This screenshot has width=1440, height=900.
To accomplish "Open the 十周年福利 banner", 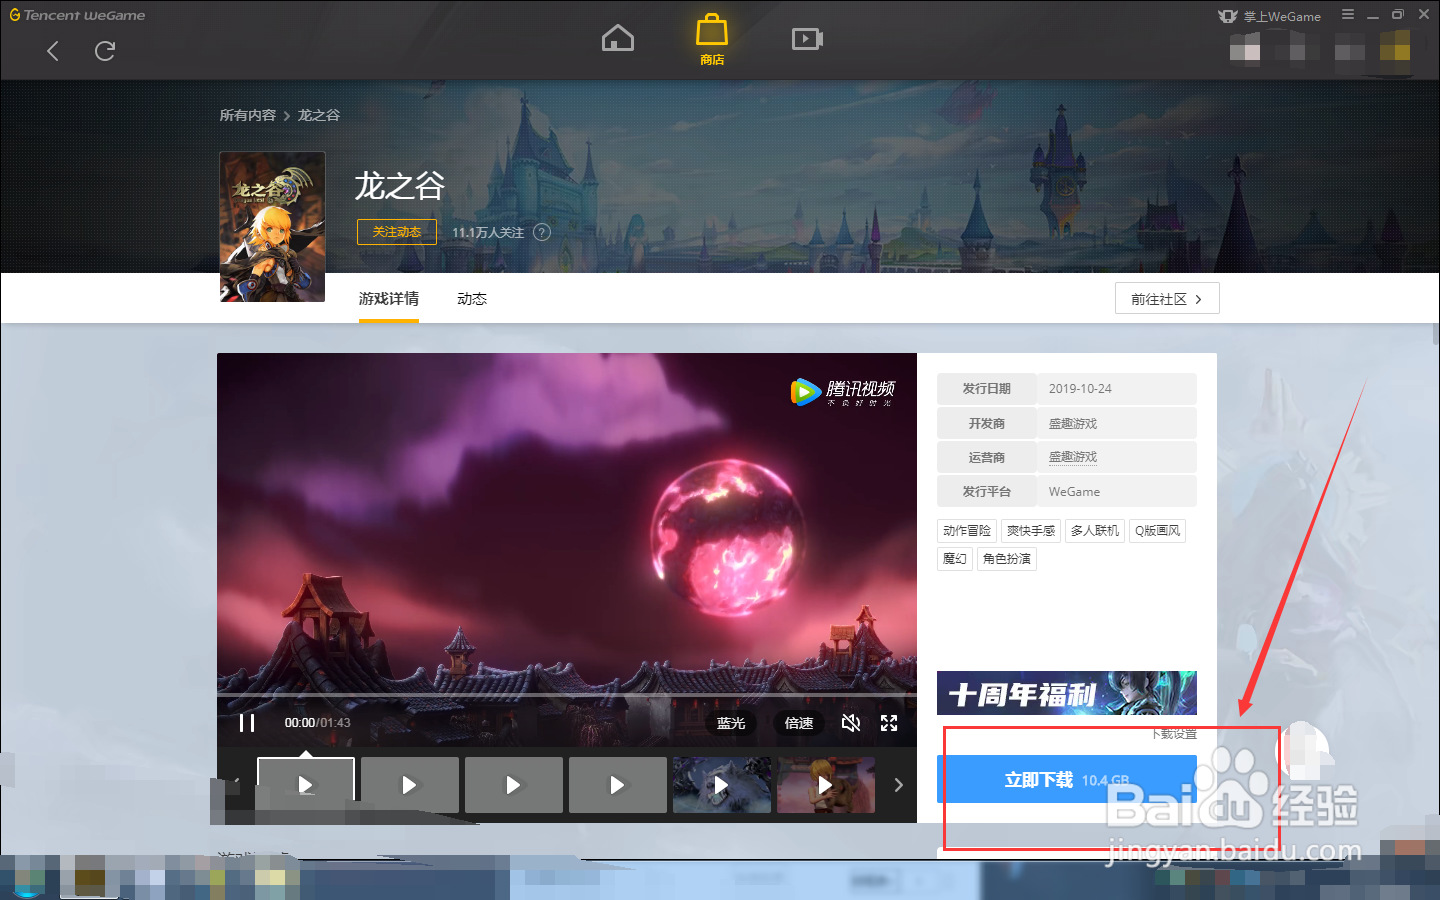I will 1067,693.
